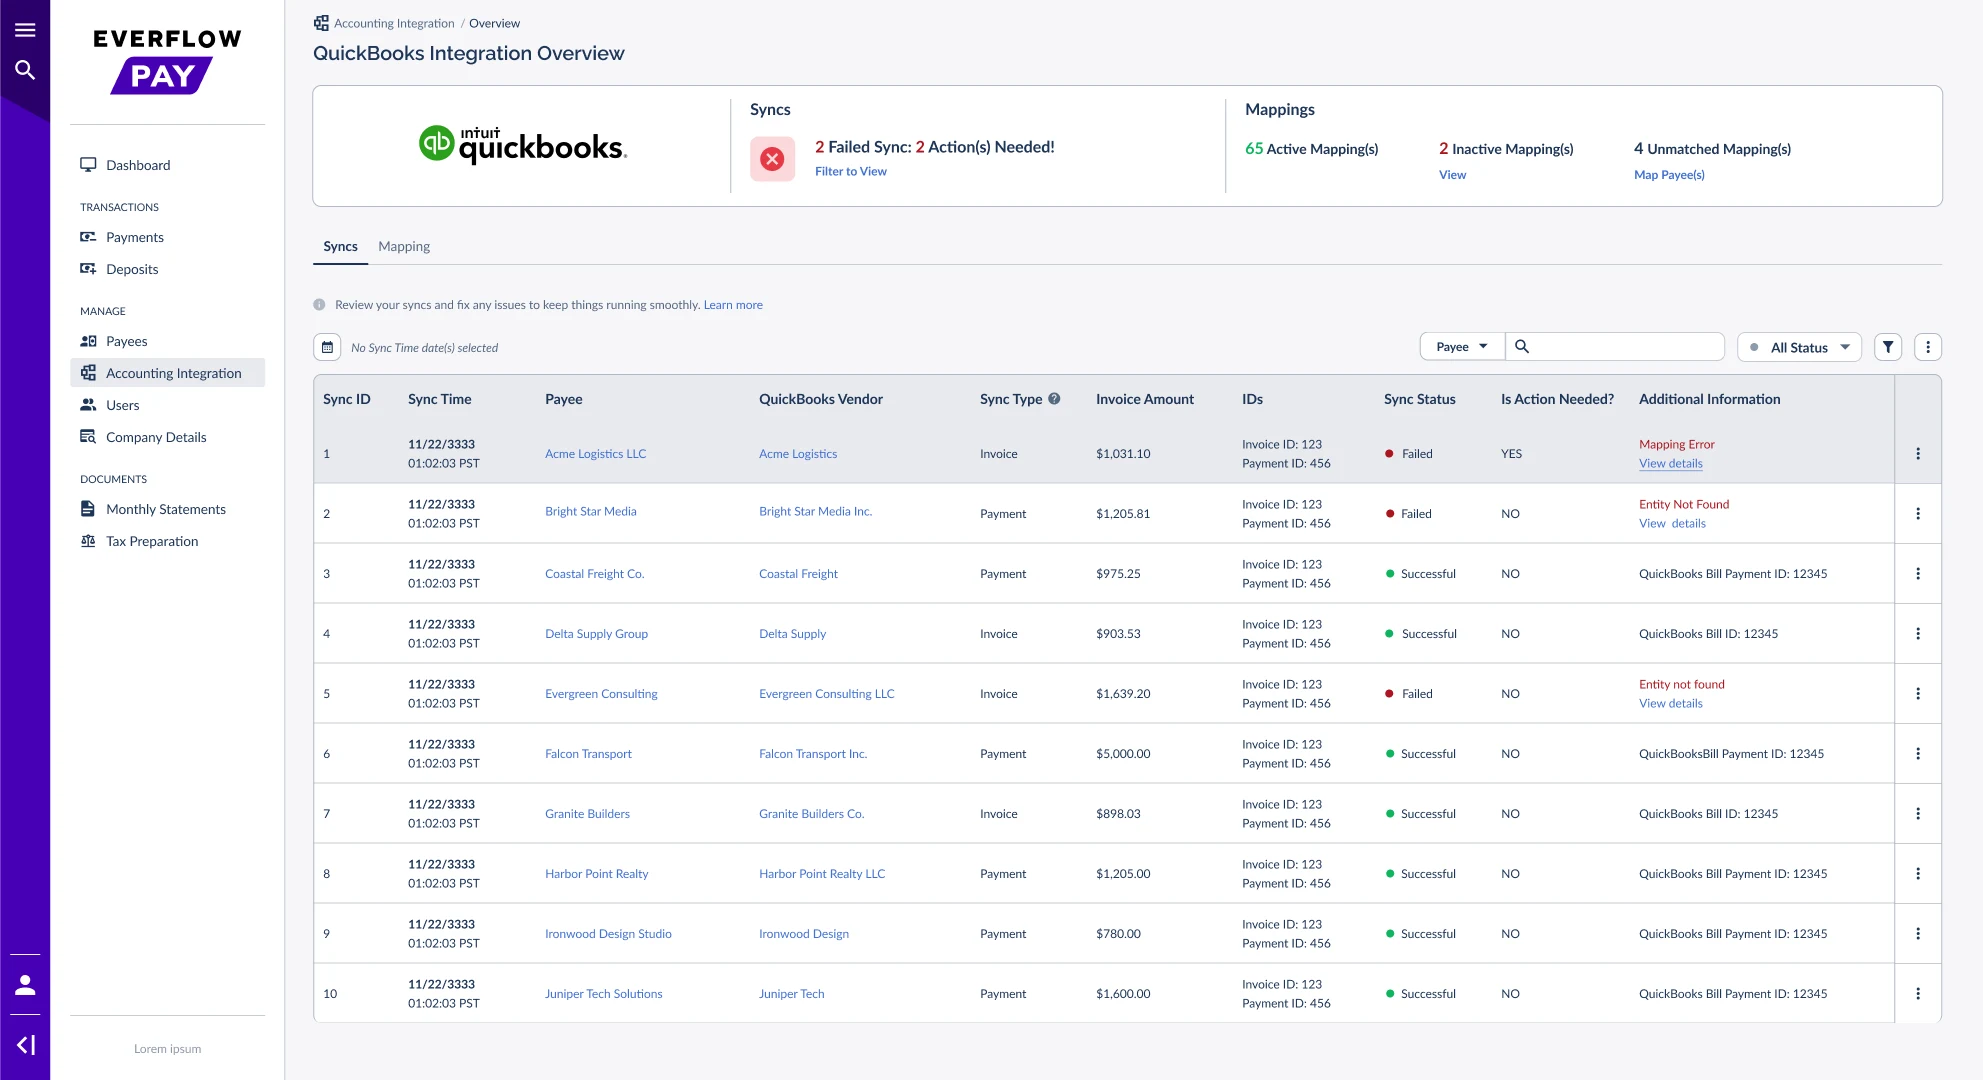Click the Sync Time column header
The width and height of the screenshot is (1983, 1080).
[x=439, y=399]
